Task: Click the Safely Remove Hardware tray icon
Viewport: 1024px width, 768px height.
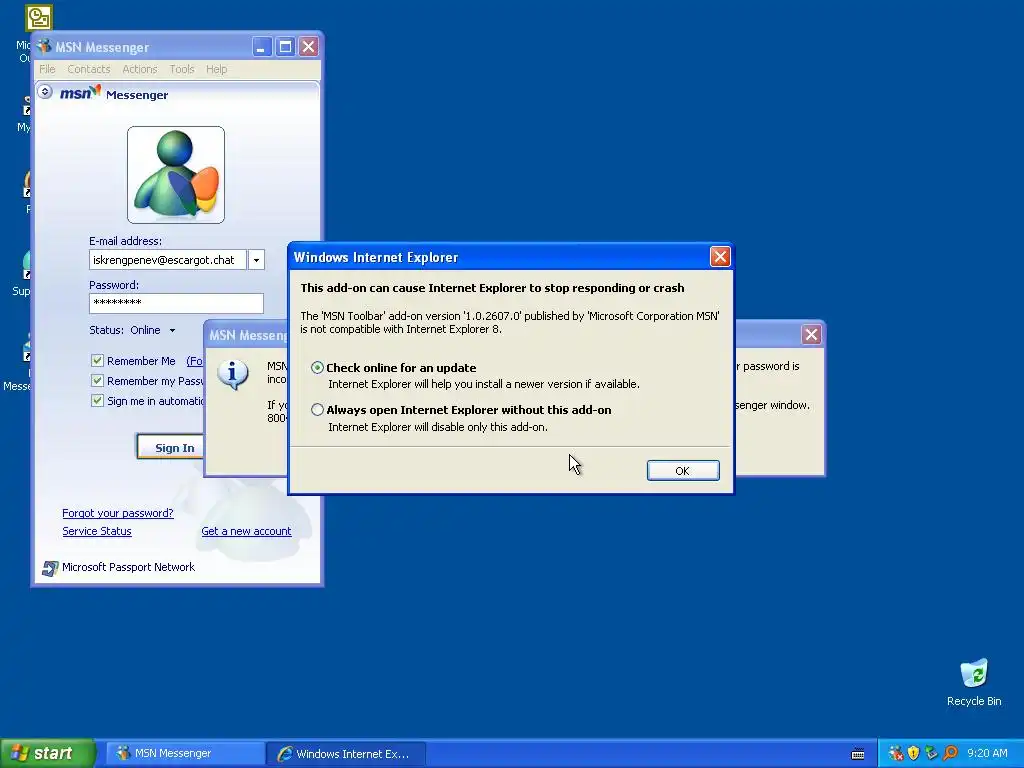Action: point(931,754)
